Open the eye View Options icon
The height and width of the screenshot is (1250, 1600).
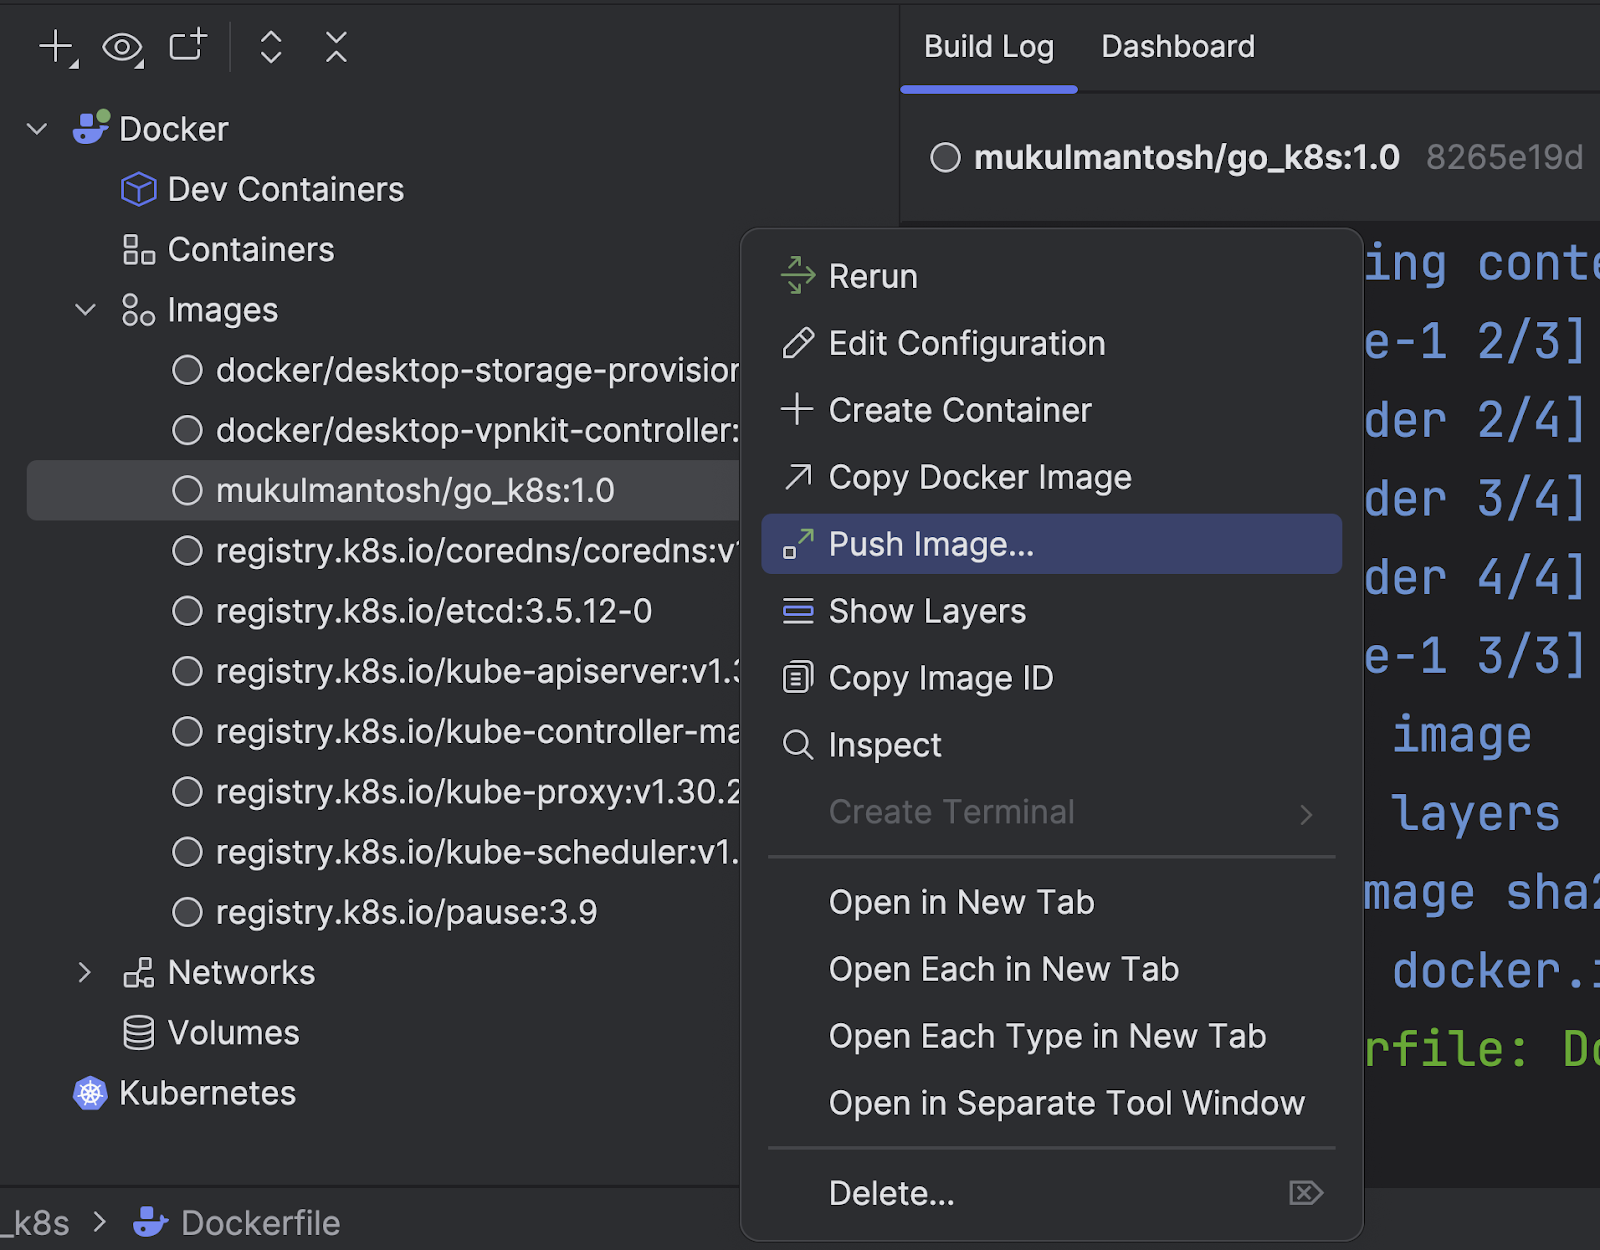tap(123, 47)
